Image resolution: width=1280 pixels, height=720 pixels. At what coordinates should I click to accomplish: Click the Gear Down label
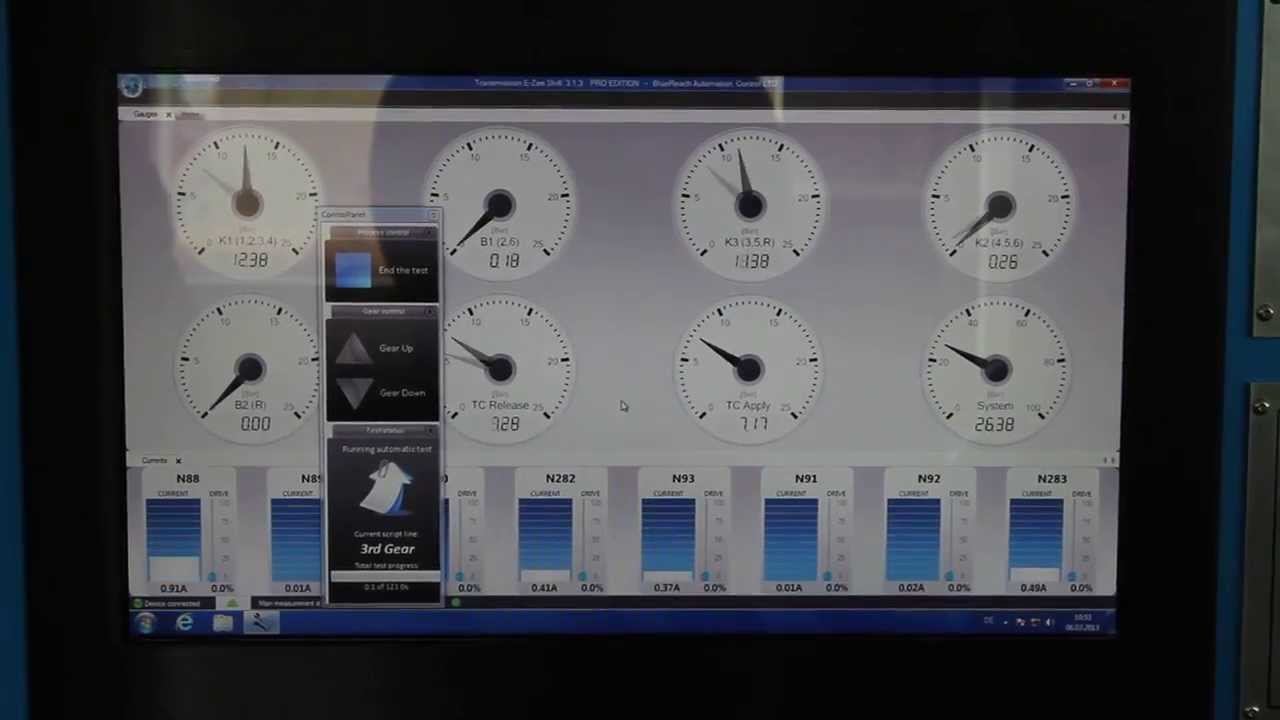402,393
